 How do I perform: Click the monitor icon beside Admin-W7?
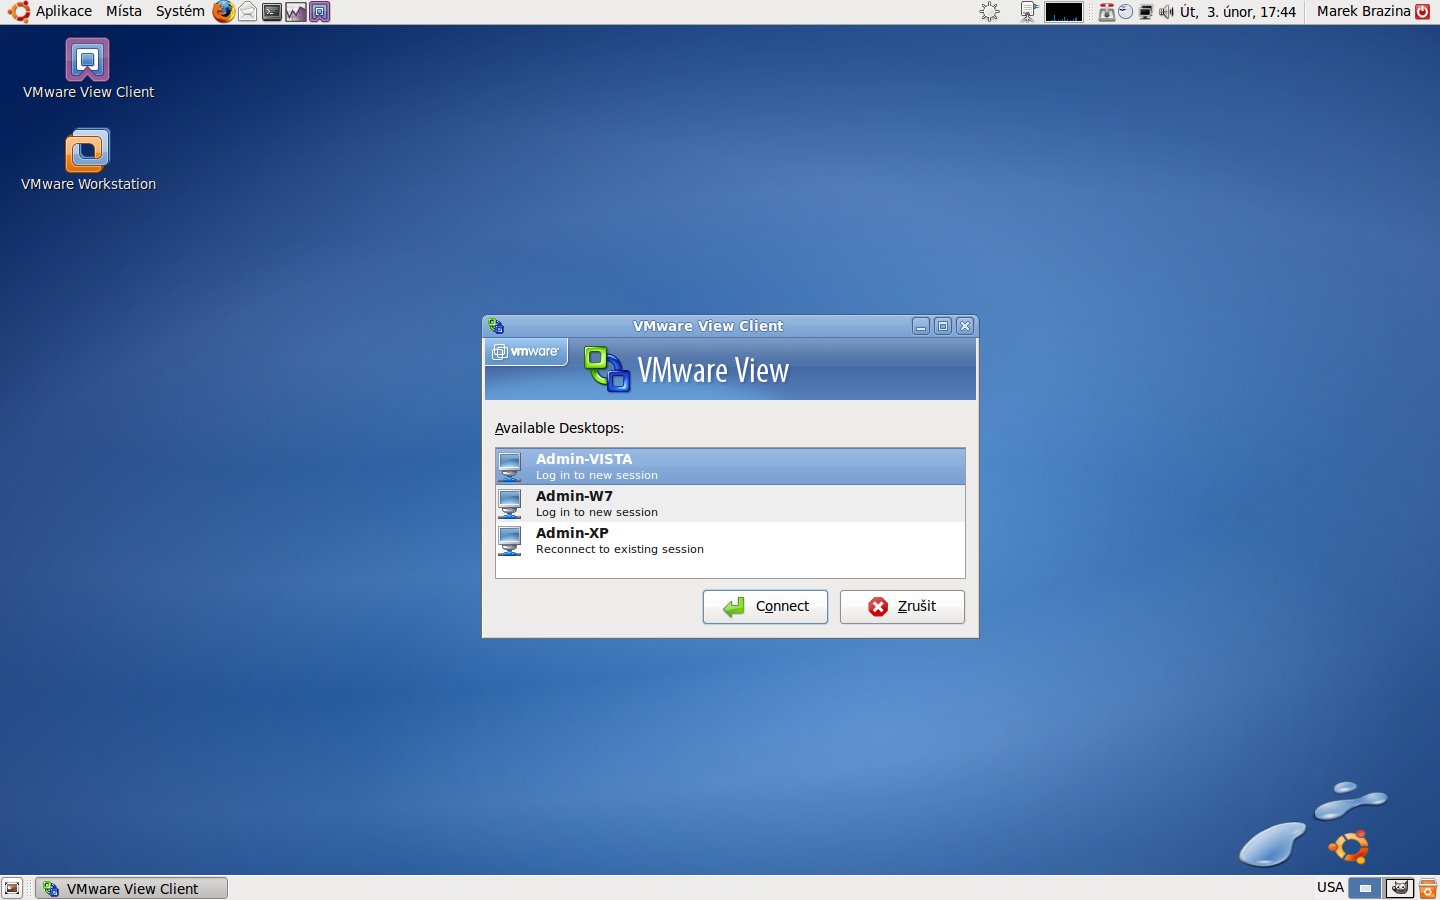click(510, 503)
